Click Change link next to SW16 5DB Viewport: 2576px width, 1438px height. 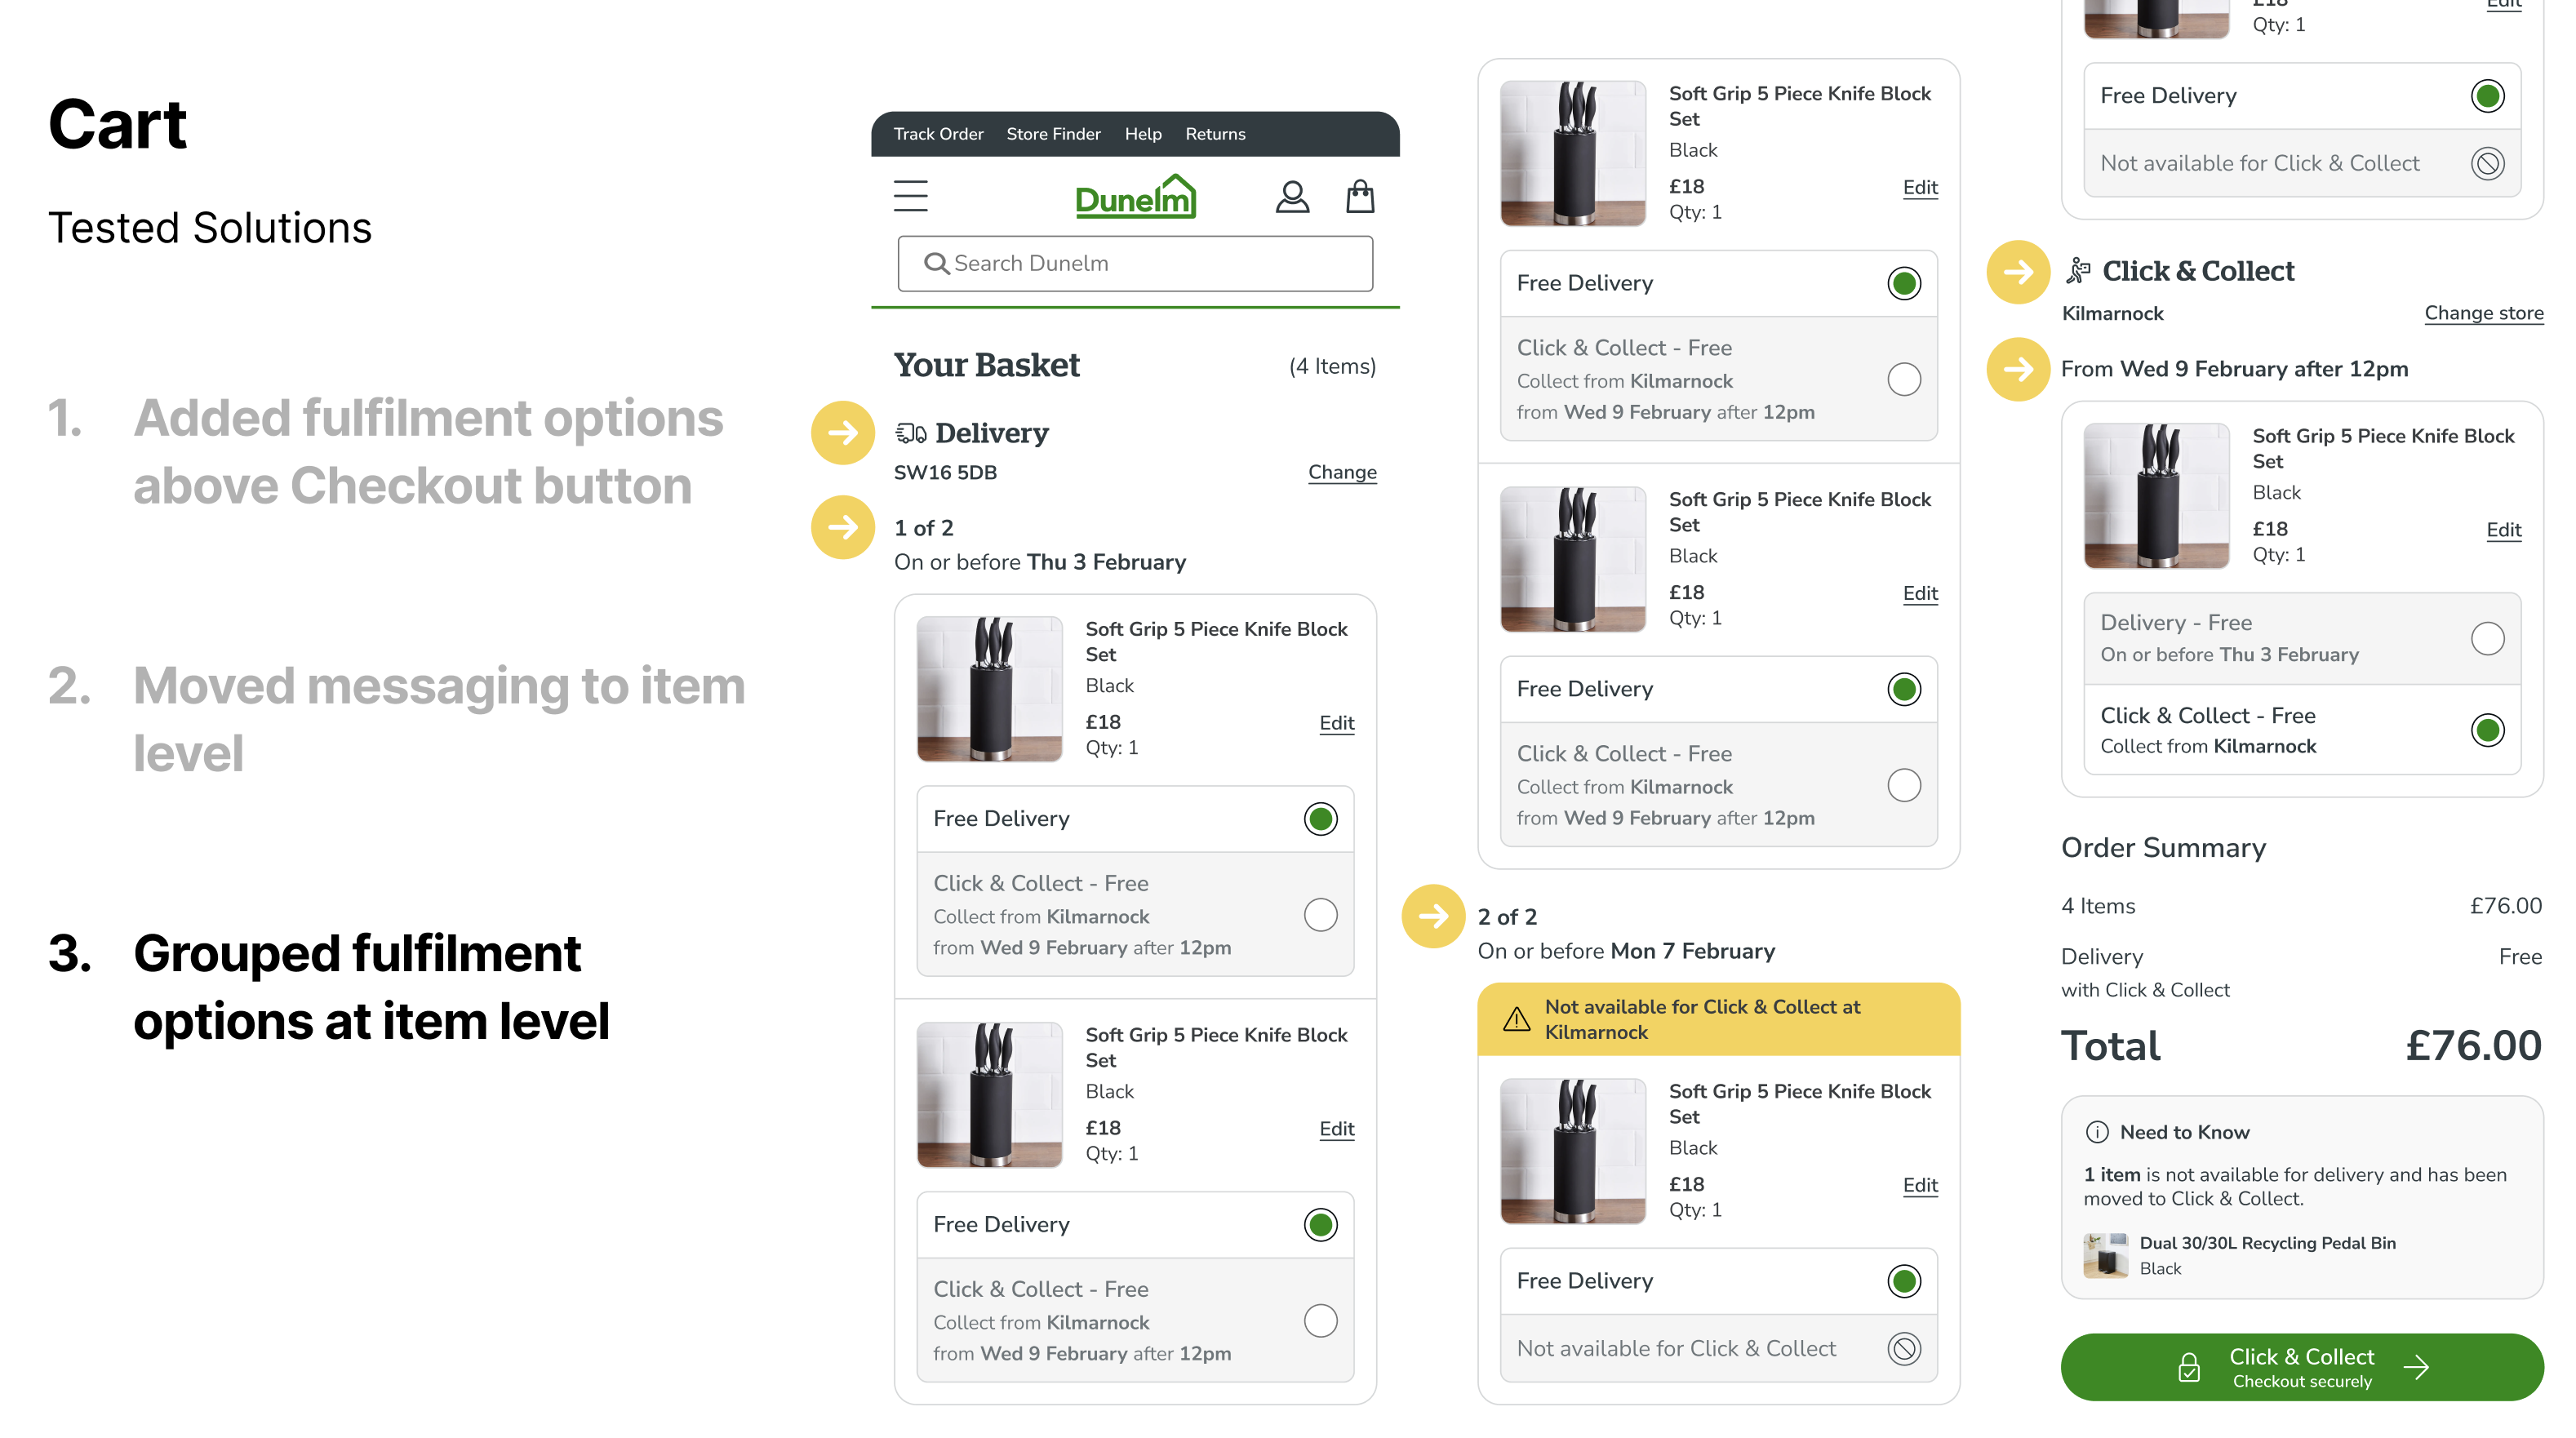click(x=1342, y=472)
